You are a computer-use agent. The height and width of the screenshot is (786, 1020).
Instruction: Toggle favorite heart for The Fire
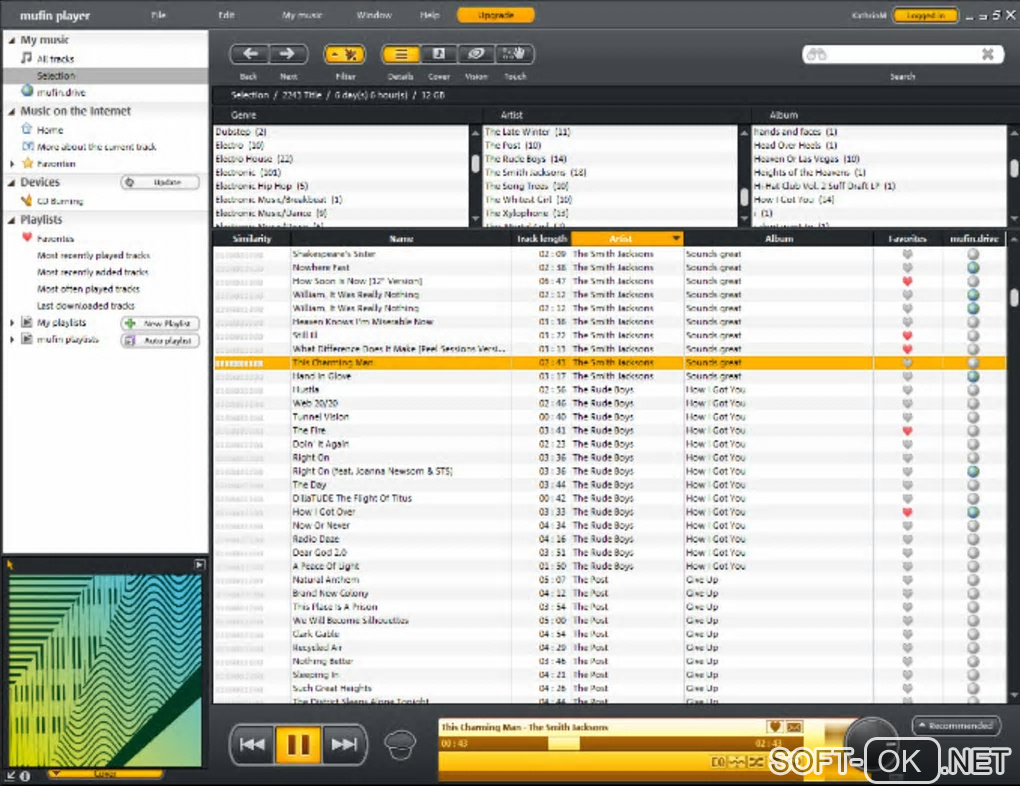pyautogui.click(x=907, y=431)
